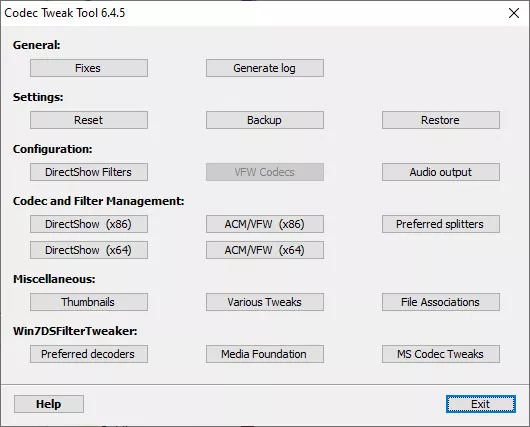
Task: Click the Generate log button
Action: point(265,68)
